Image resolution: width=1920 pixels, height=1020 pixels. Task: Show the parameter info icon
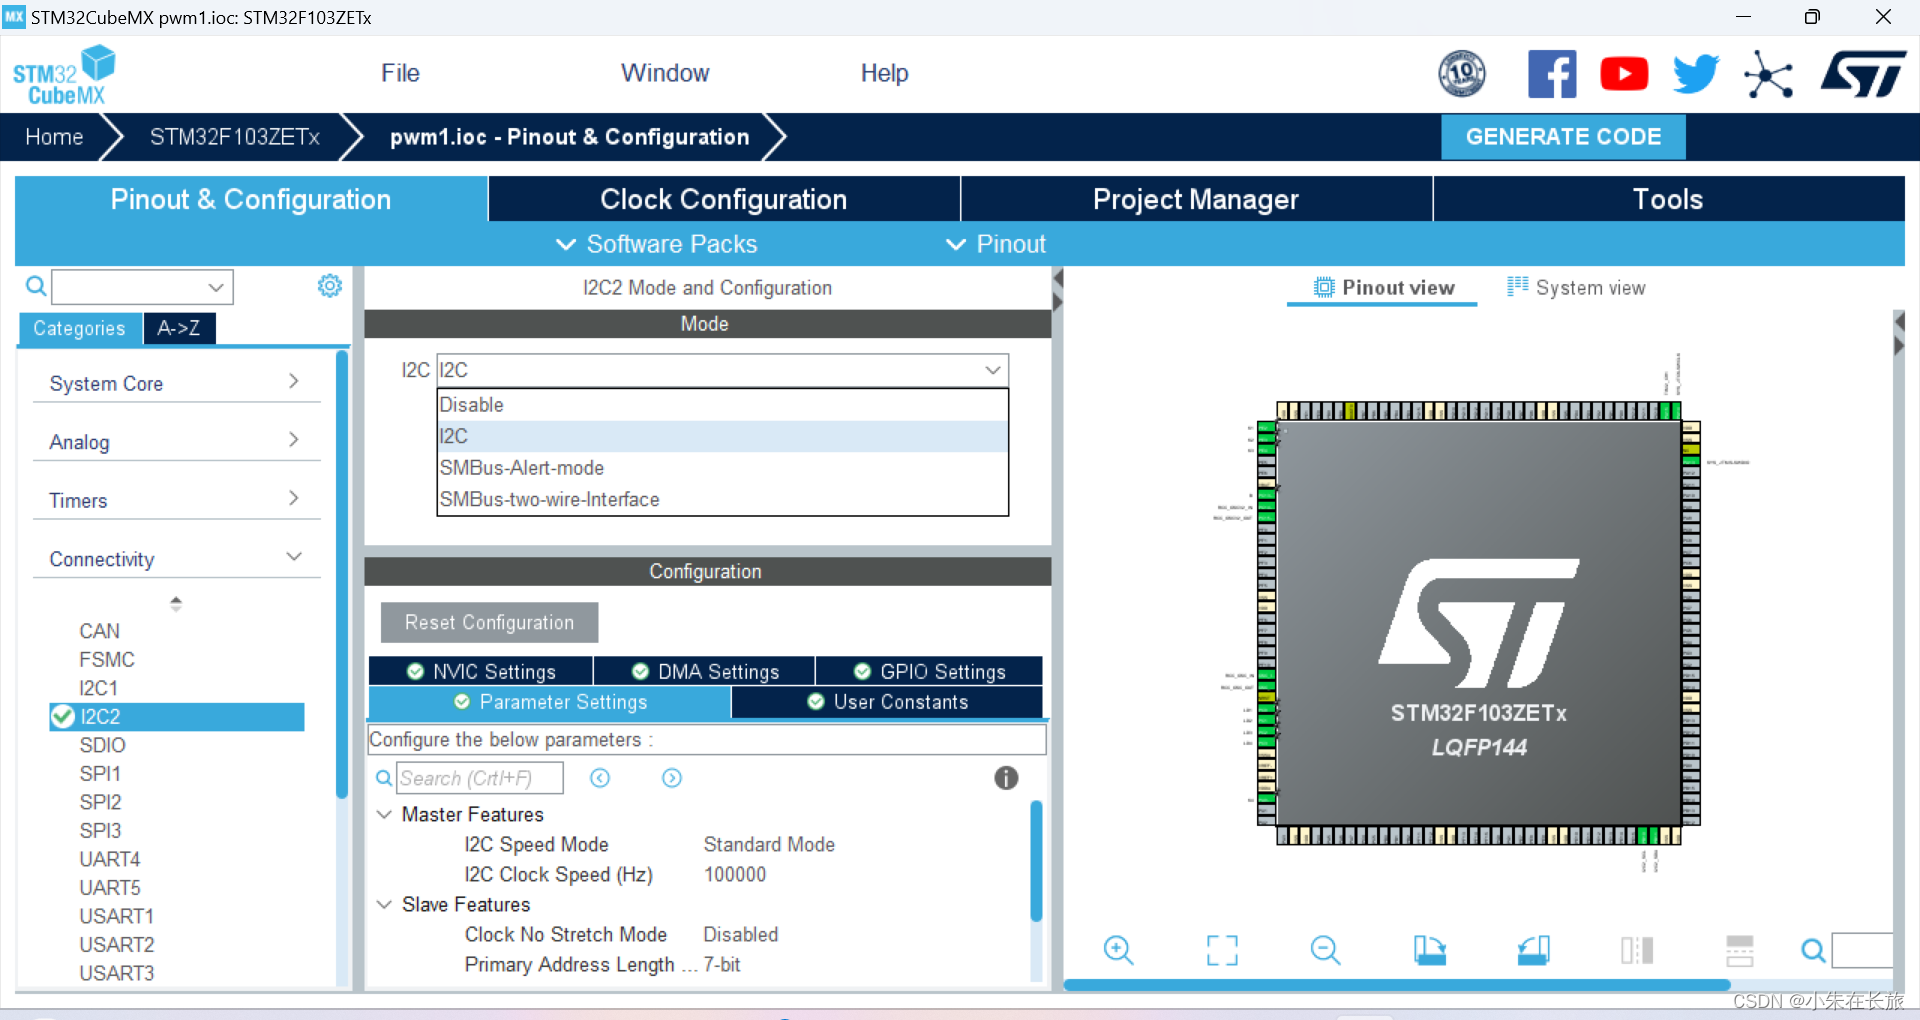(1006, 778)
